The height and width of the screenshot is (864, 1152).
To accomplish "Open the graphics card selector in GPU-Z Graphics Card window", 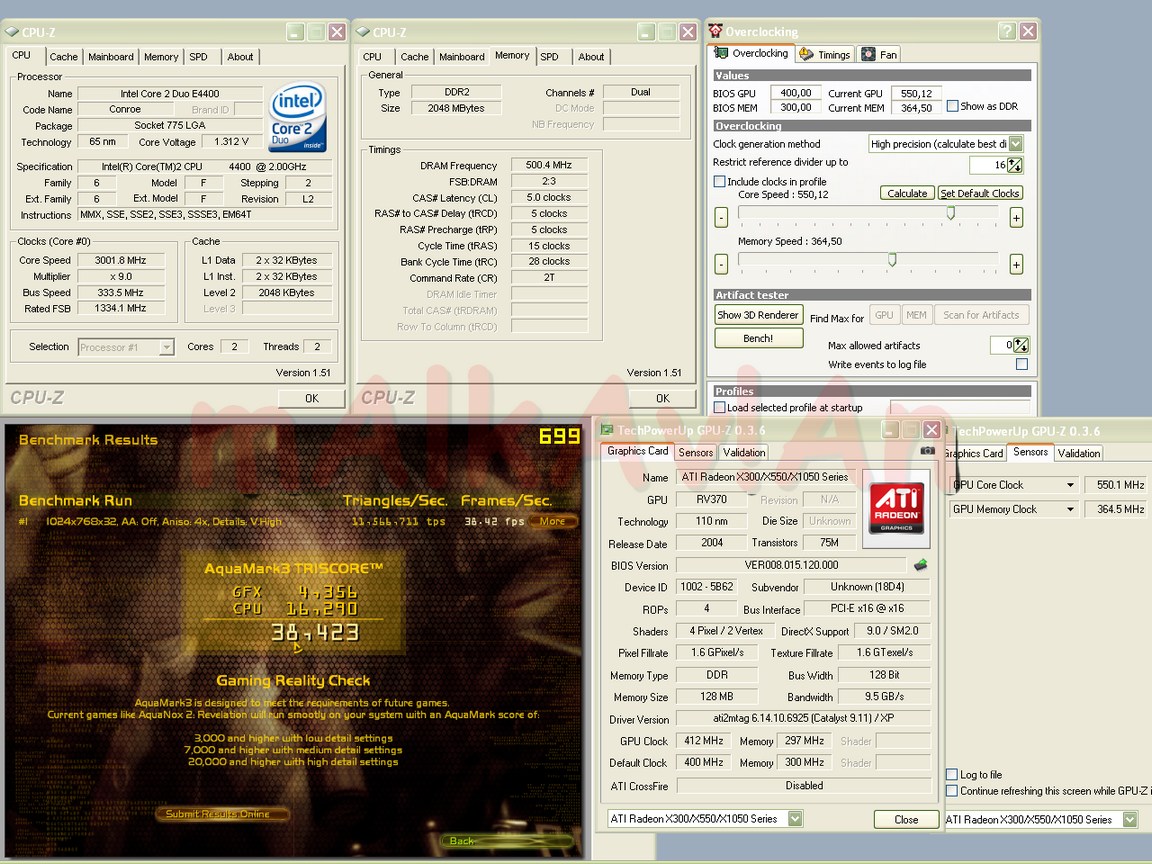I will [x=795, y=818].
